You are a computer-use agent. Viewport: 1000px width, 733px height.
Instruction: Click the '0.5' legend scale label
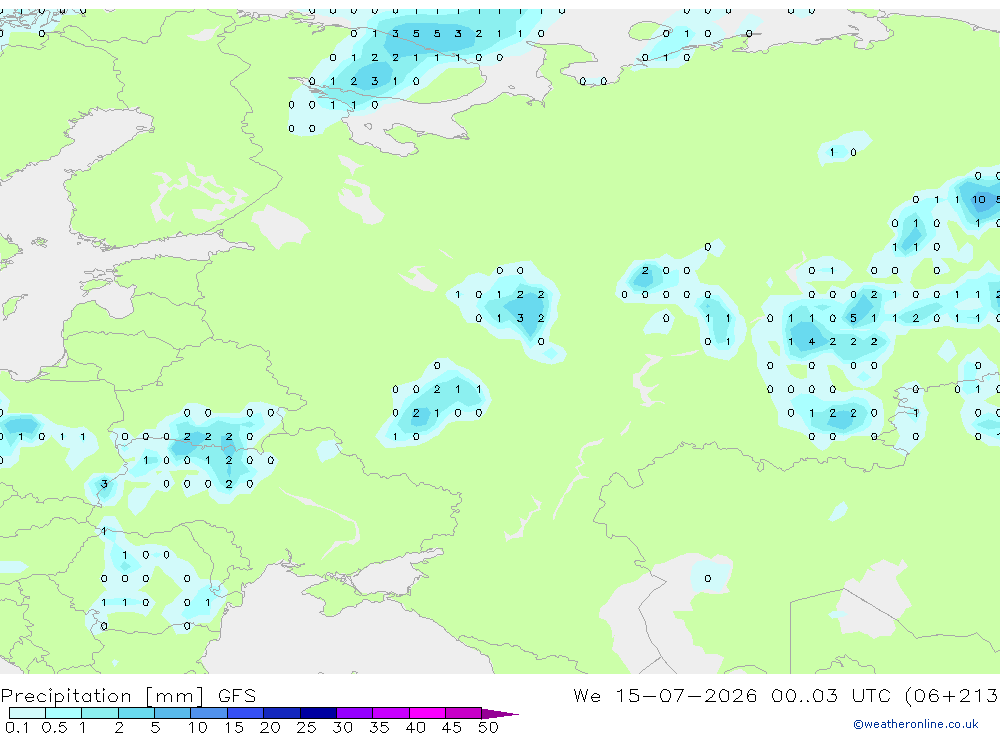click(54, 727)
